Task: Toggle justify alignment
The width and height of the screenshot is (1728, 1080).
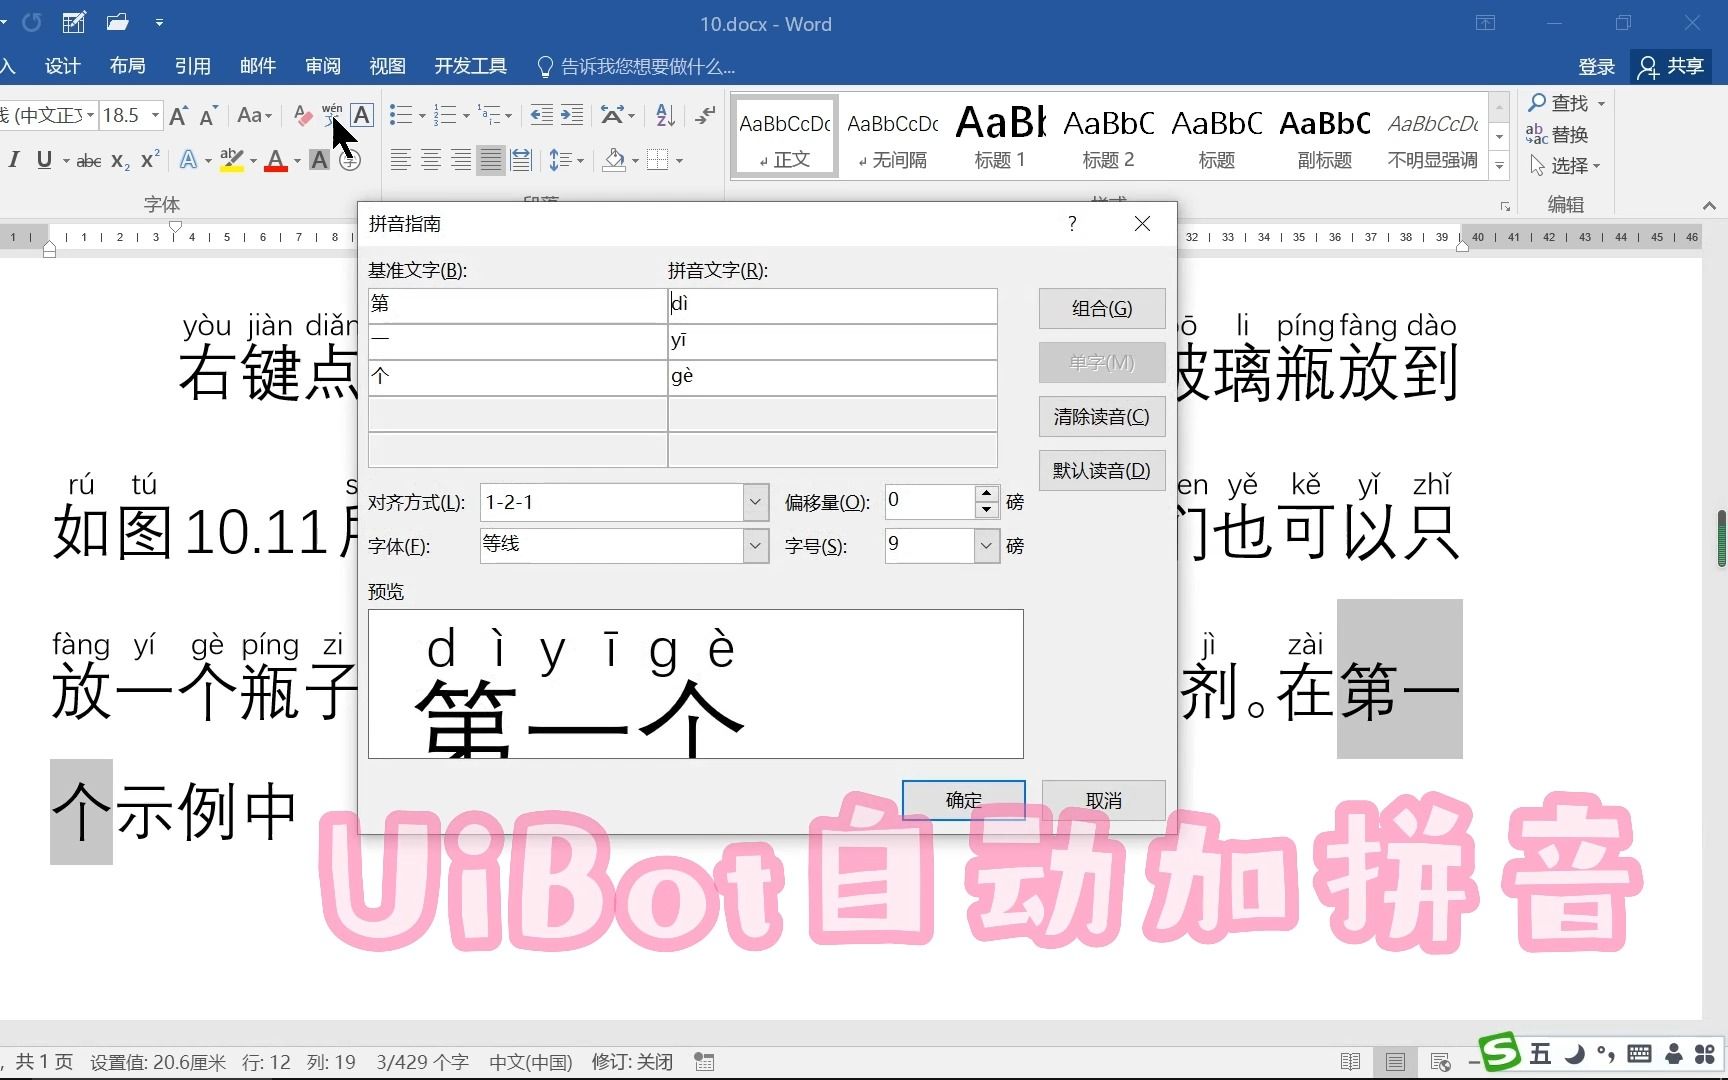Action: (x=490, y=160)
